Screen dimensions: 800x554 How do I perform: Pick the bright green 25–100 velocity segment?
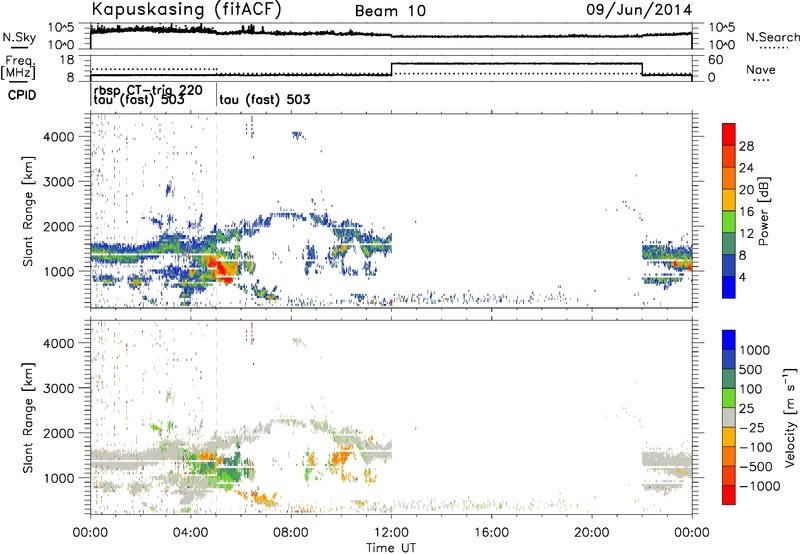[x=729, y=398]
